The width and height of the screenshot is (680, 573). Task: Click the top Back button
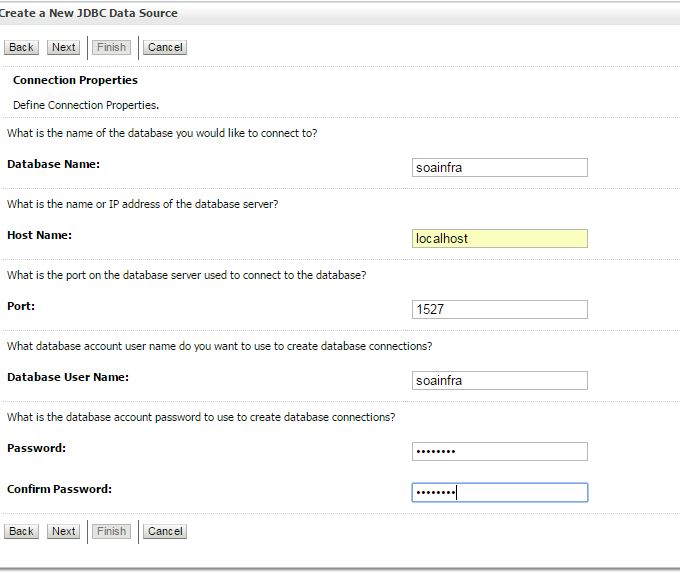click(x=21, y=47)
